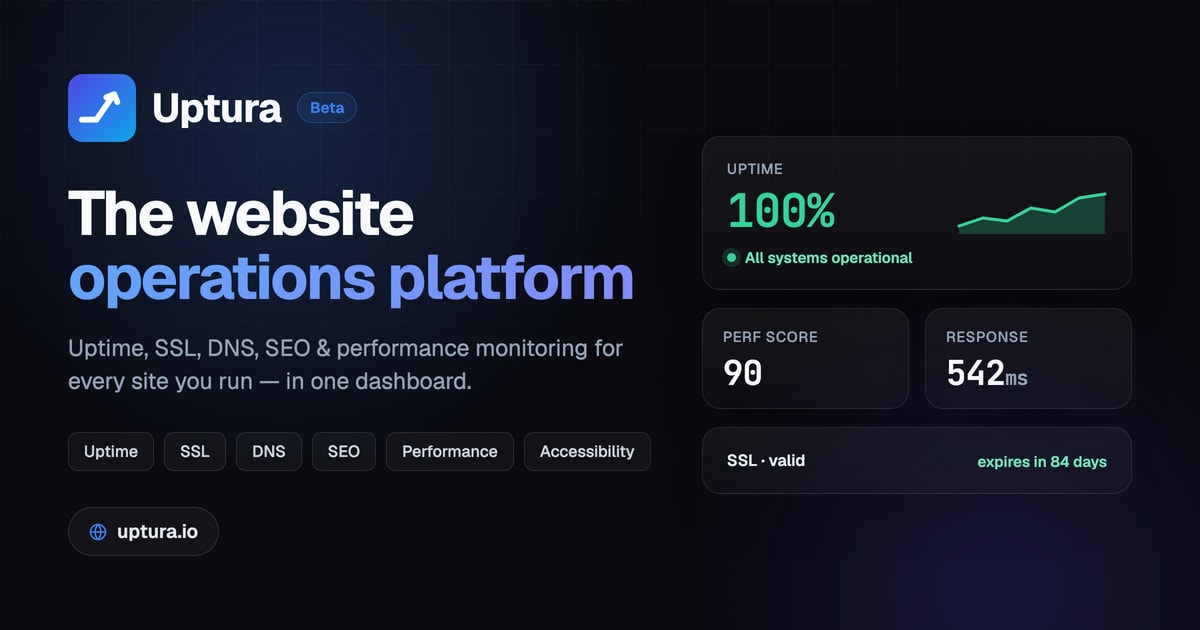This screenshot has width=1200, height=630.
Task: Click "expires in 84 days" text
Action: 1042,462
